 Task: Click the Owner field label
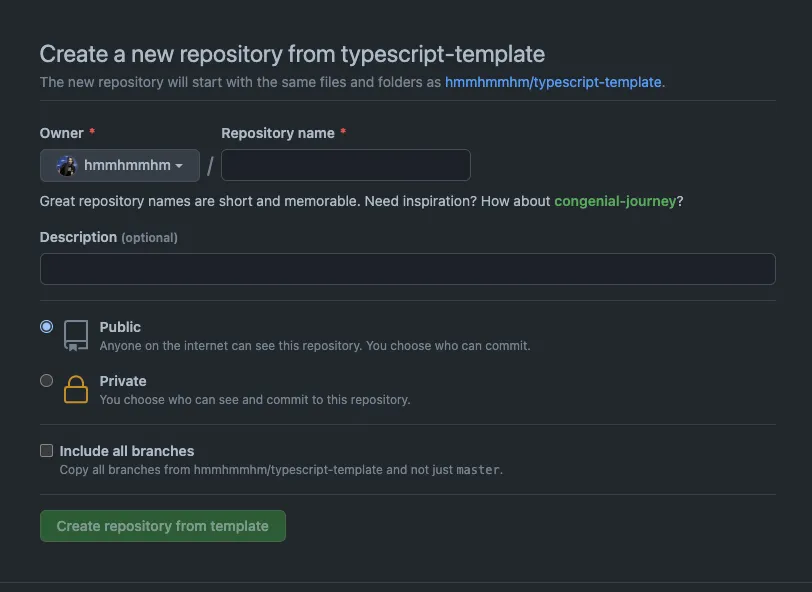(61, 133)
